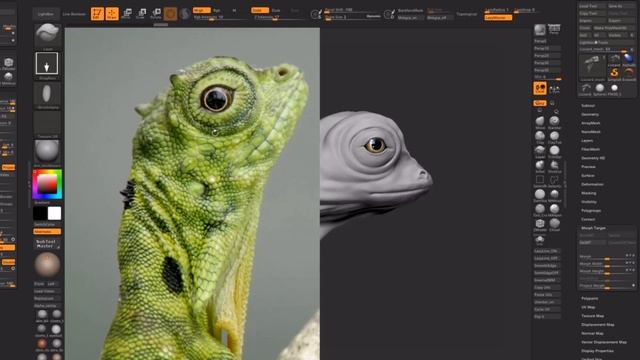
Task: Expand the Geometry section
Action: coord(590,114)
